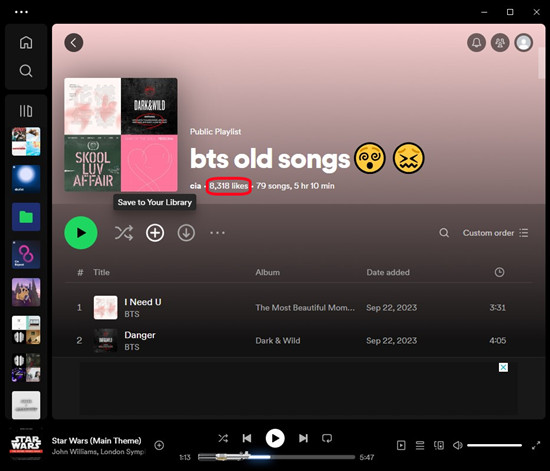Adjust the volume slider
The image size is (550, 471).
494,445
